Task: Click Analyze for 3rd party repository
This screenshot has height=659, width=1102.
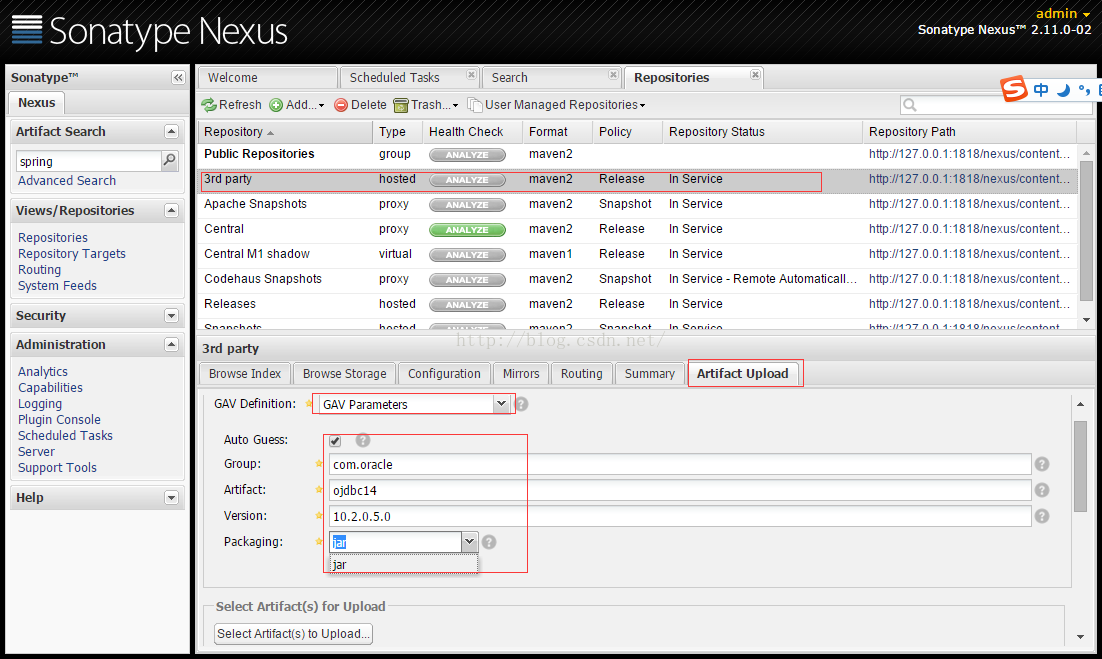Action: [467, 180]
